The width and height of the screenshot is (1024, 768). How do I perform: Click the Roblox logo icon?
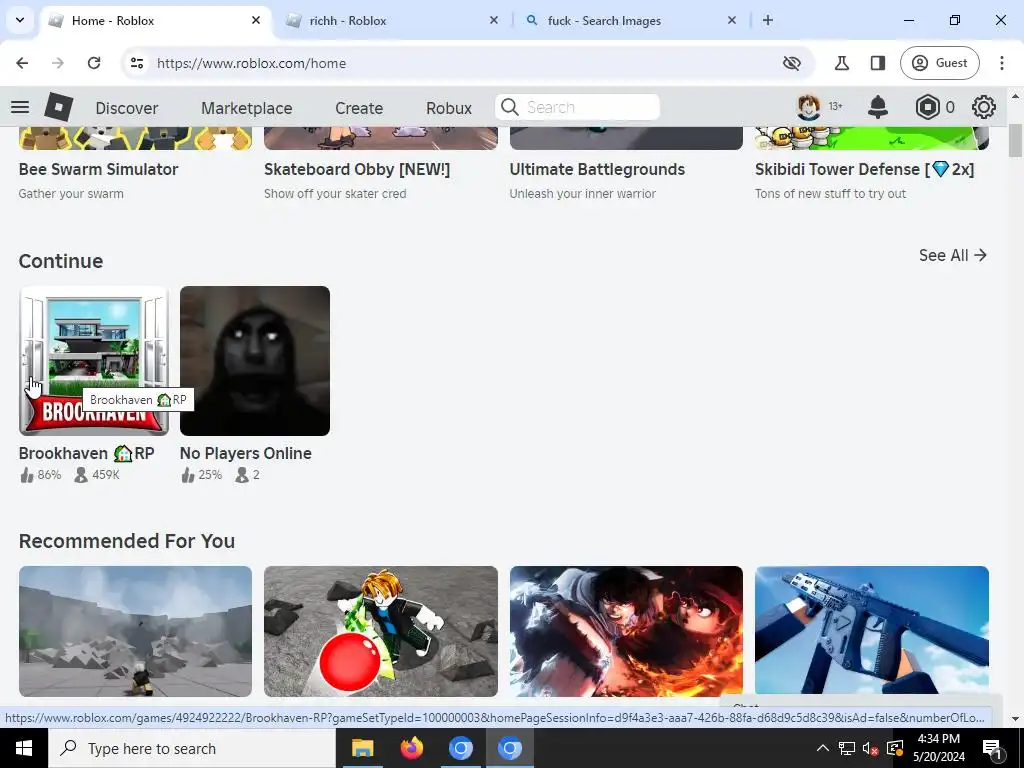tap(59, 107)
